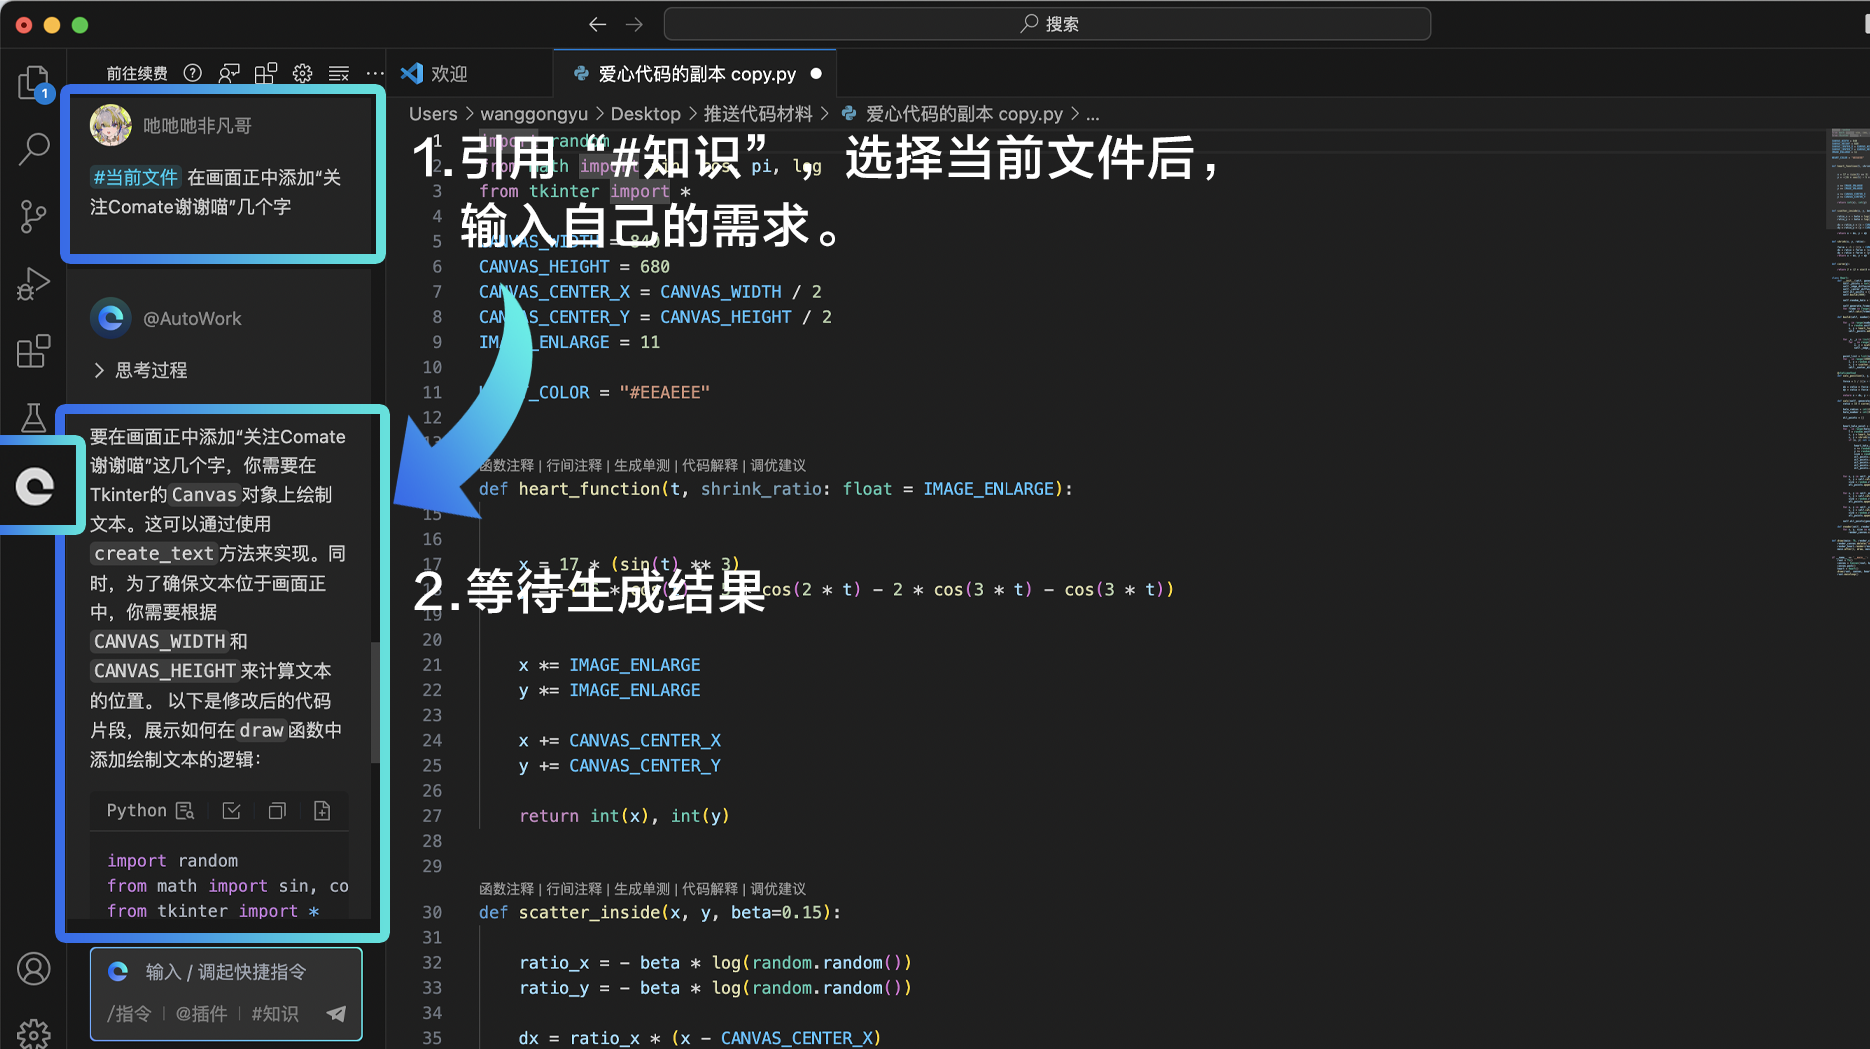Screen dimensions: 1870x1049
Task: Open the trailing ellipsis breadcrumb symbol list
Action: click(1093, 114)
